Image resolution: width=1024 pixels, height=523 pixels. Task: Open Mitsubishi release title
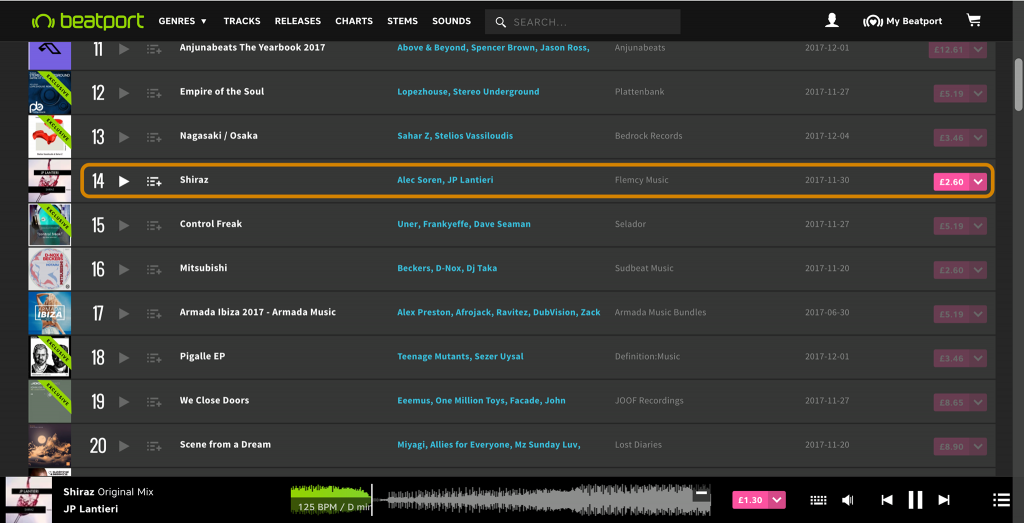coord(203,268)
